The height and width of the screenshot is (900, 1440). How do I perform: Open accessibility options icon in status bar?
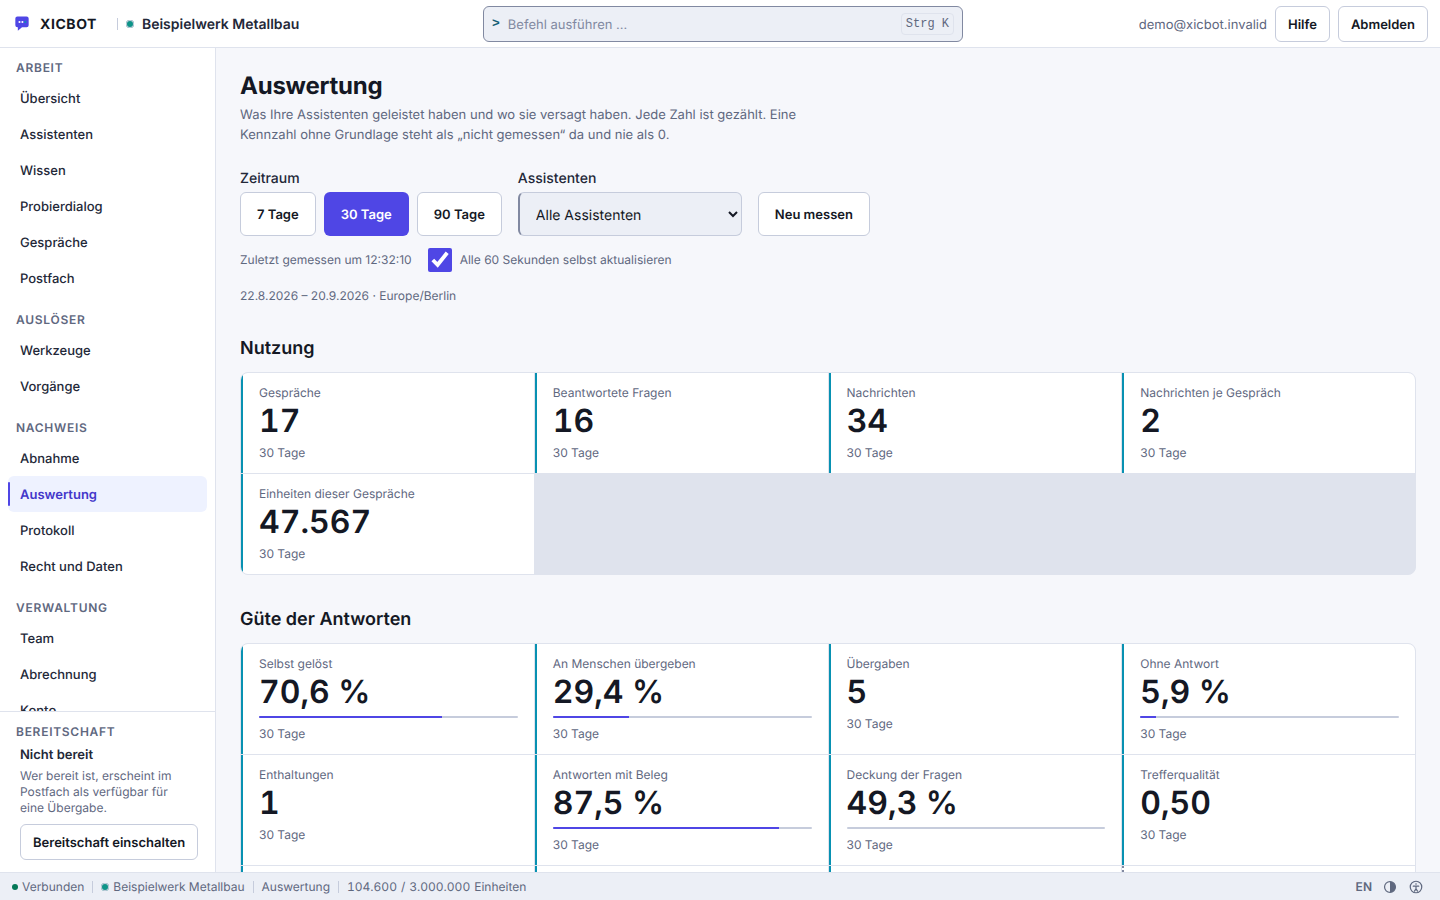[x=1416, y=887]
